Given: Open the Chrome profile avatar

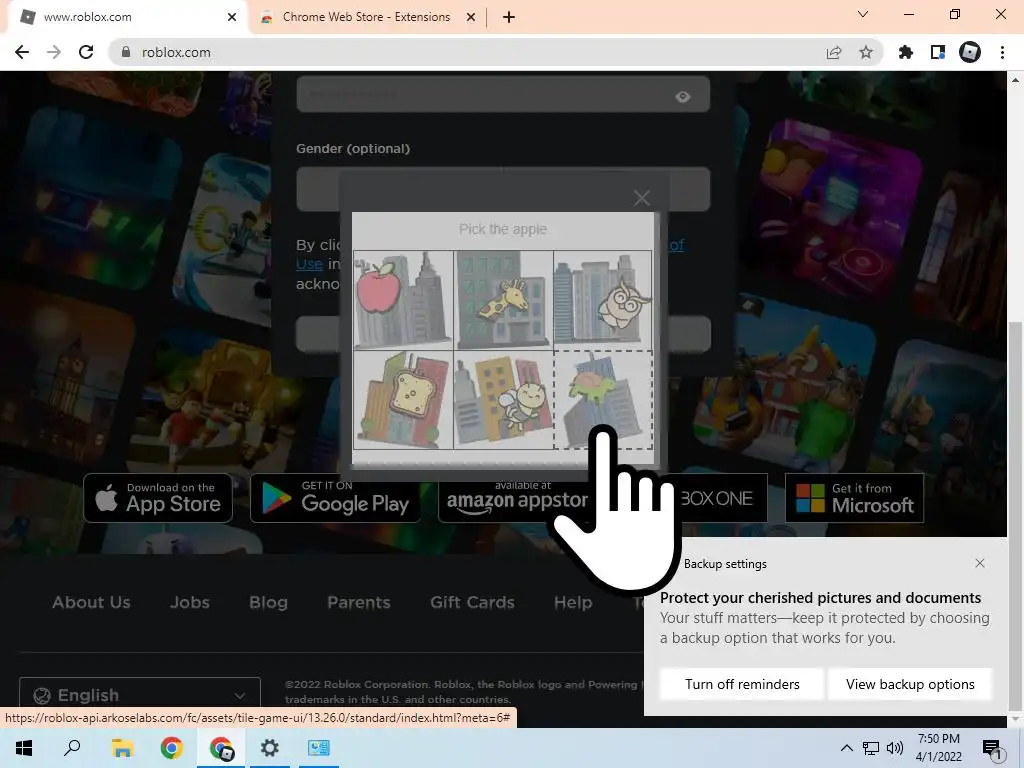Looking at the screenshot, I should coord(970,52).
